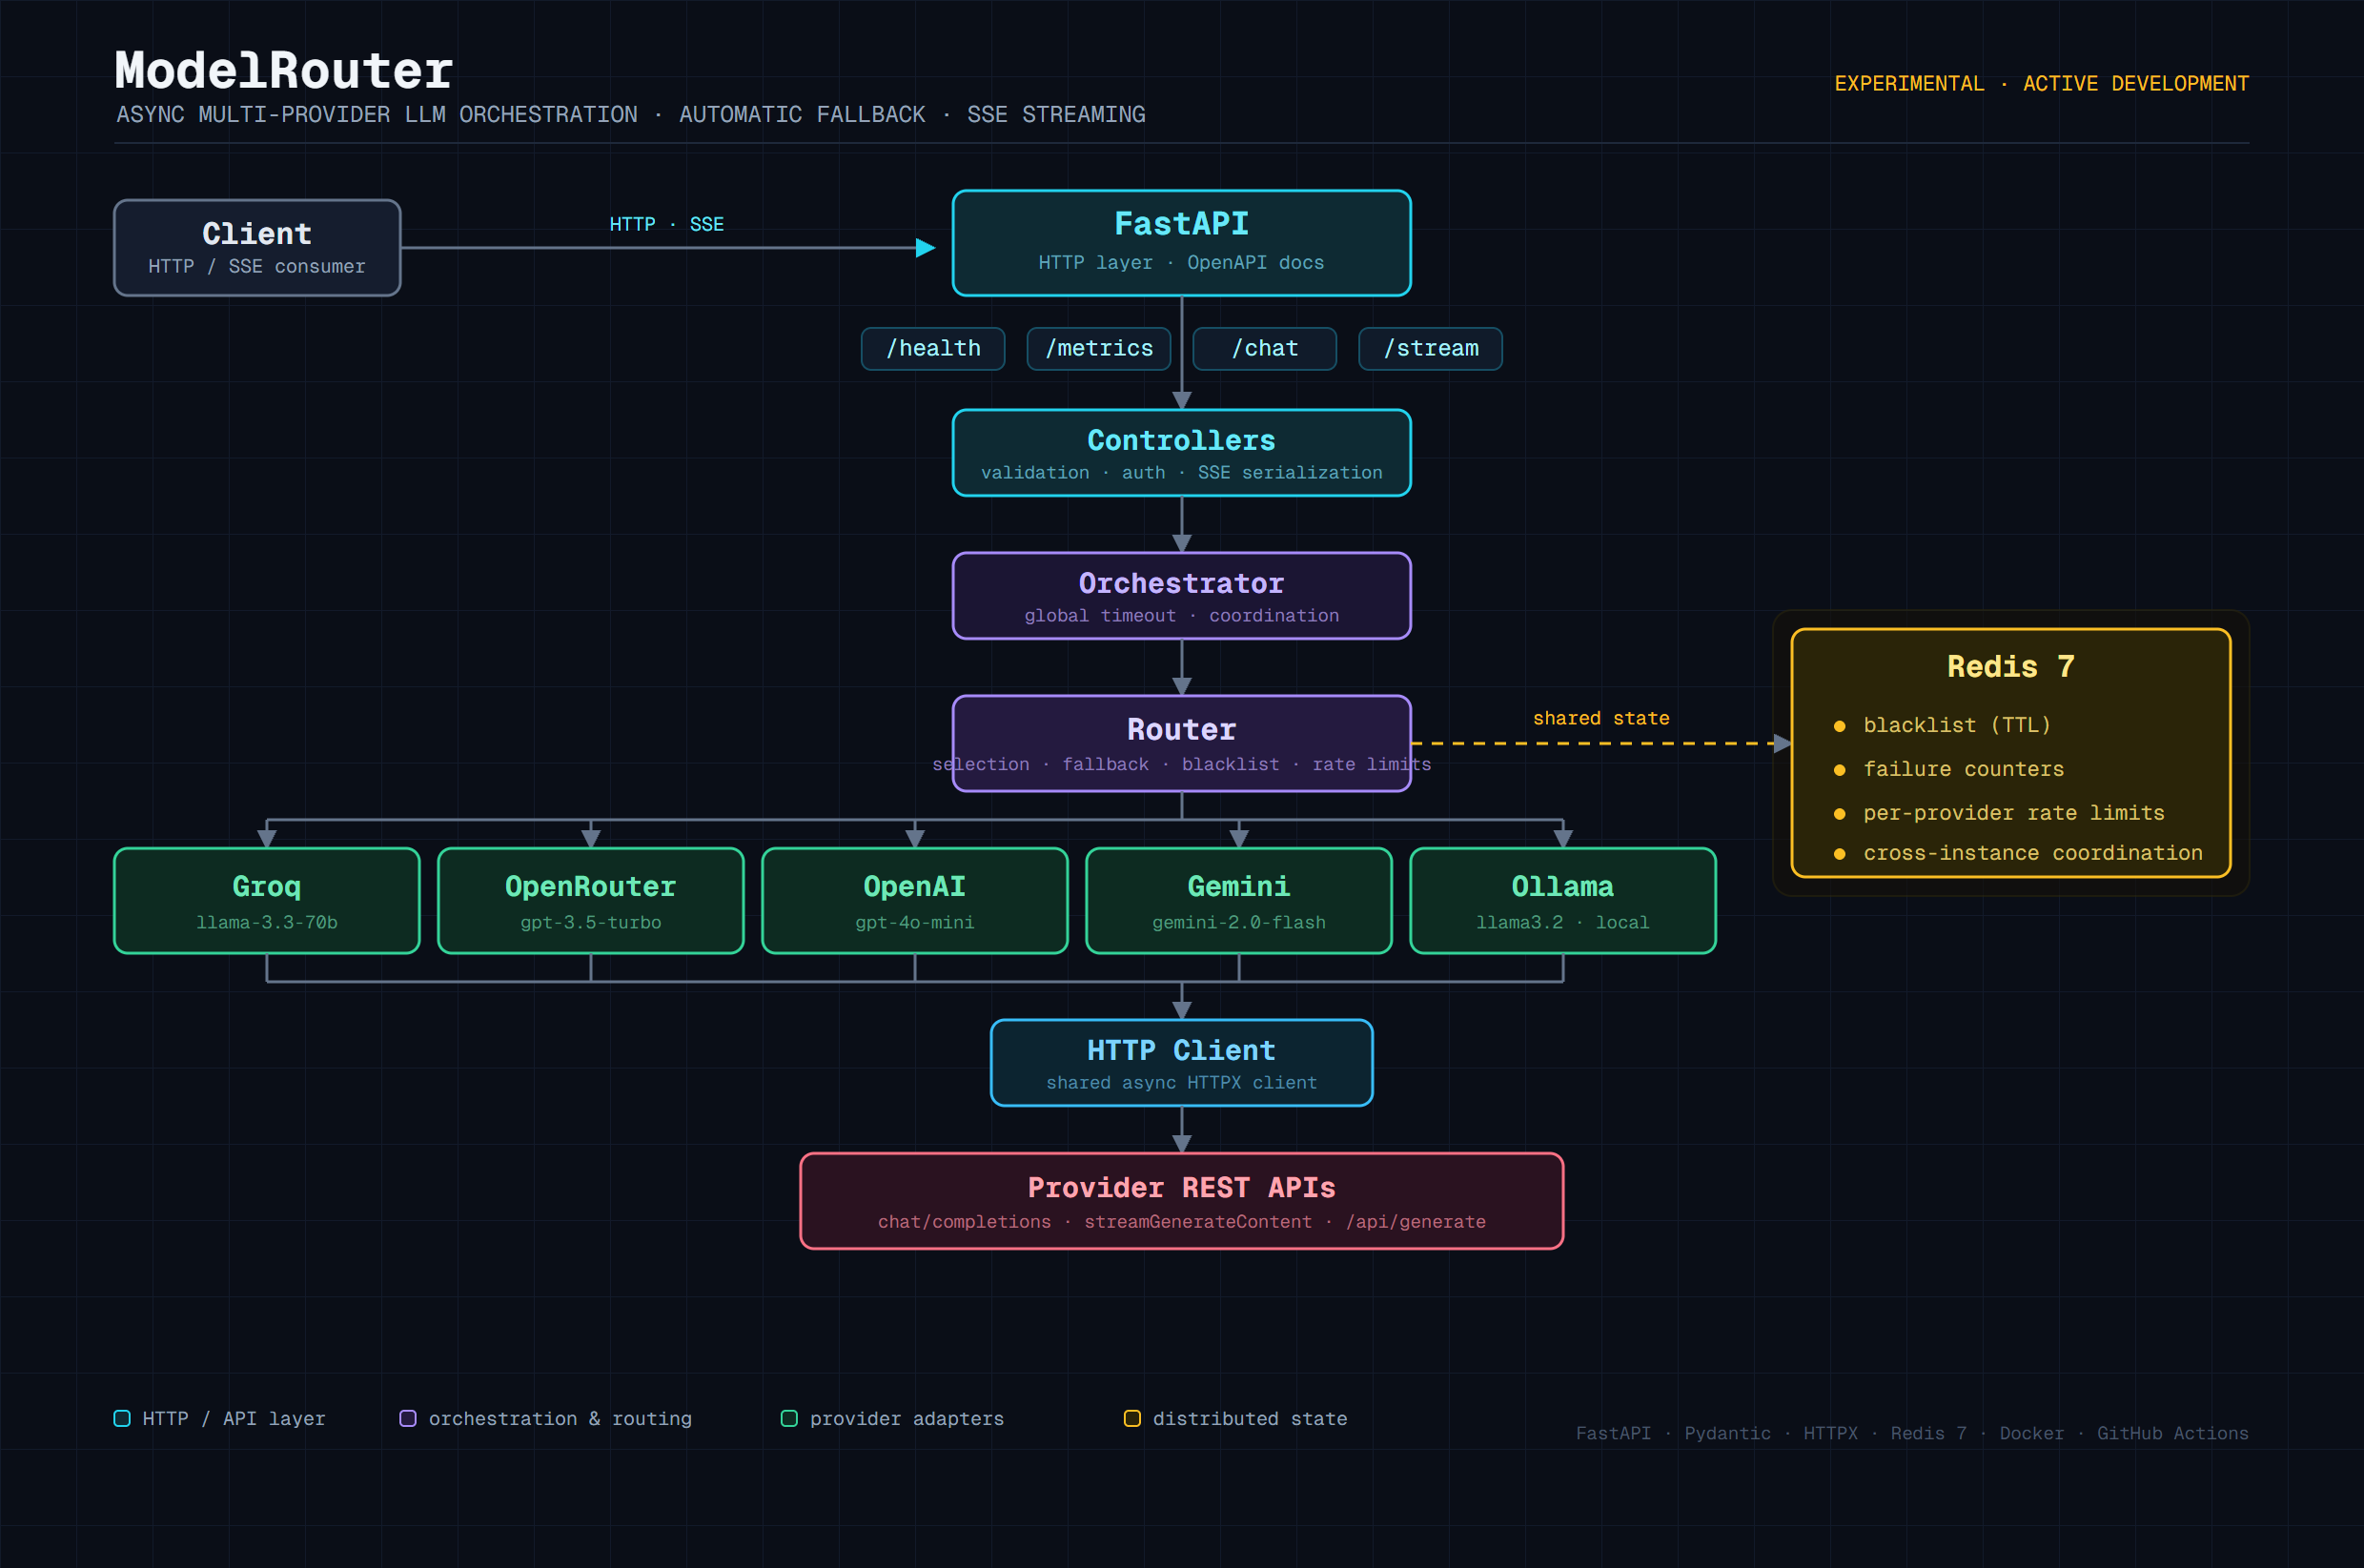This screenshot has width=2364, height=1568.
Task: Click 'Docker' in the footer tech list
Action: (x=2031, y=1433)
